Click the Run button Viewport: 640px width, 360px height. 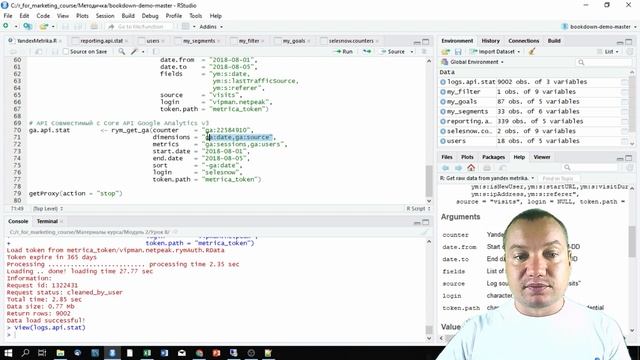tap(343, 52)
